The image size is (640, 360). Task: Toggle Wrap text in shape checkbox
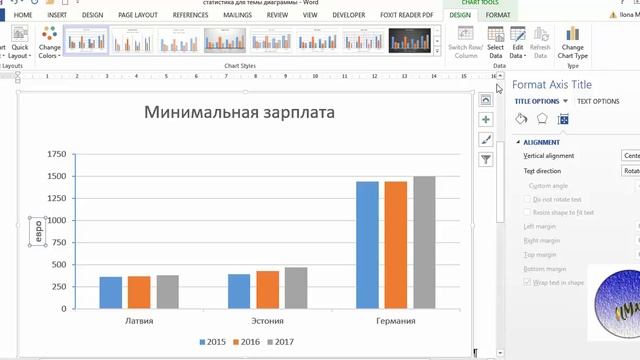click(x=527, y=282)
